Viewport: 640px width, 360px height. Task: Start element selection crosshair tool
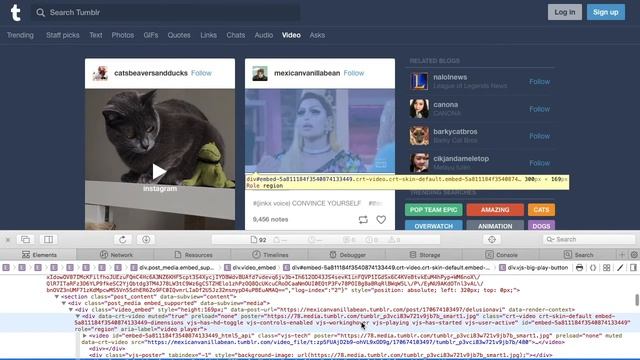tap(491, 240)
